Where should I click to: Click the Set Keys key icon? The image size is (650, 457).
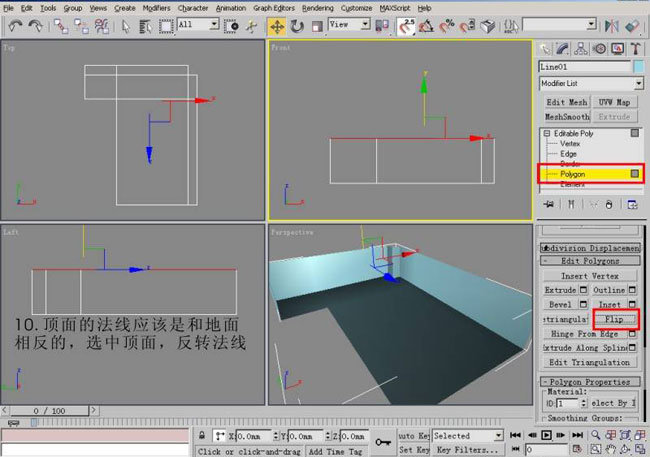[x=383, y=441]
